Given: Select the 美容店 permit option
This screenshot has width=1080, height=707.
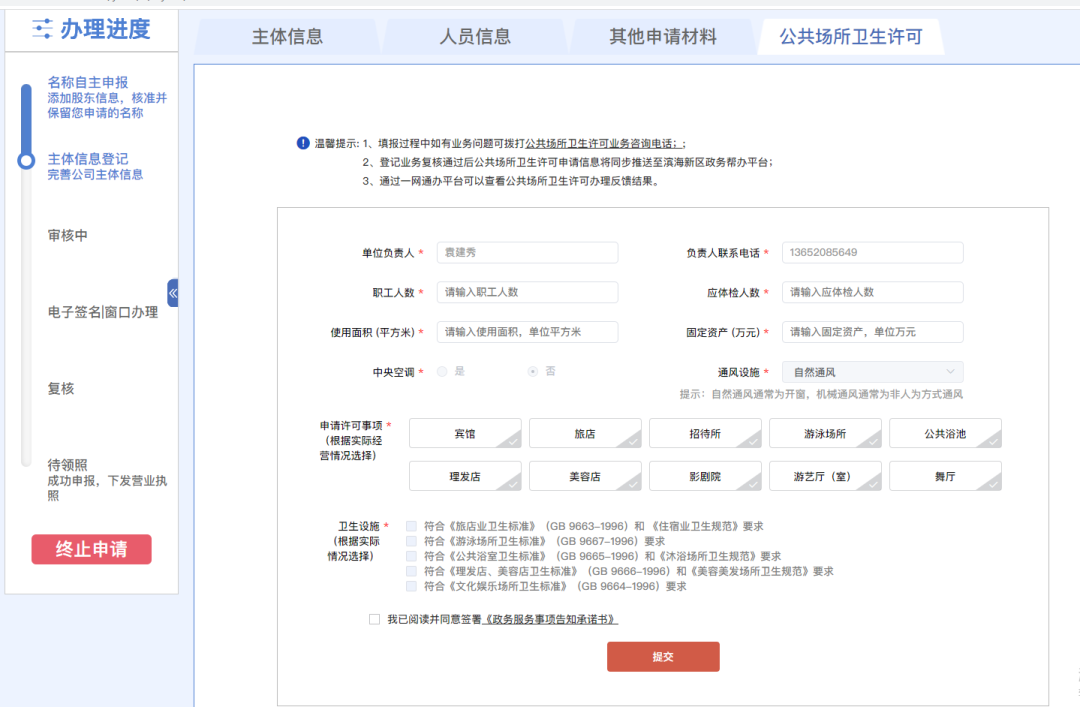Looking at the screenshot, I should coord(585,476).
